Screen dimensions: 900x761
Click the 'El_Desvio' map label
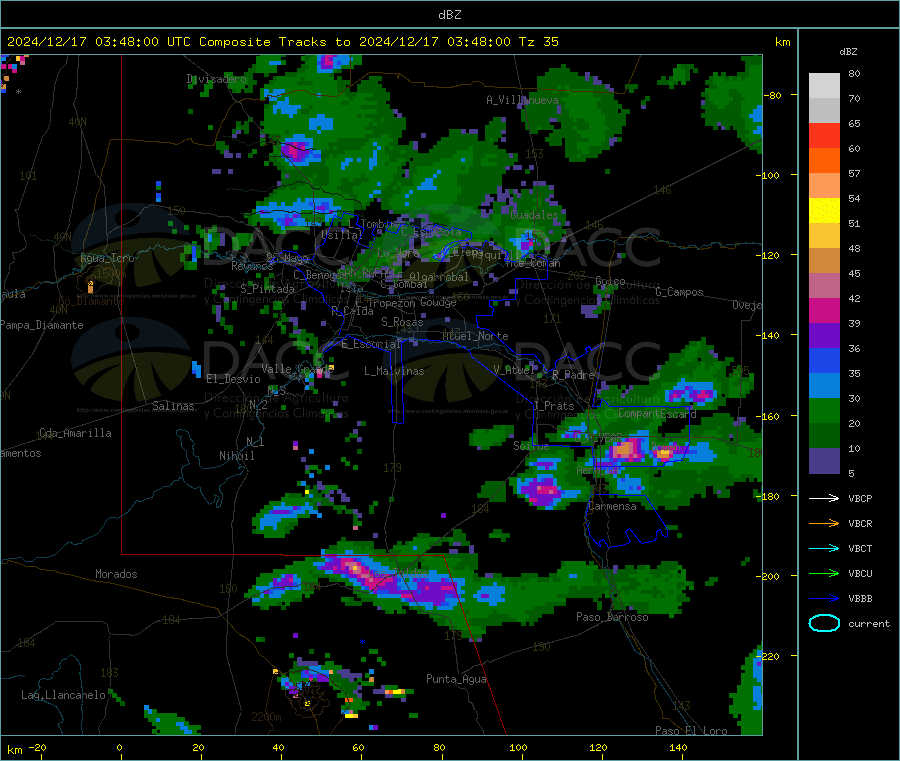pos(233,379)
